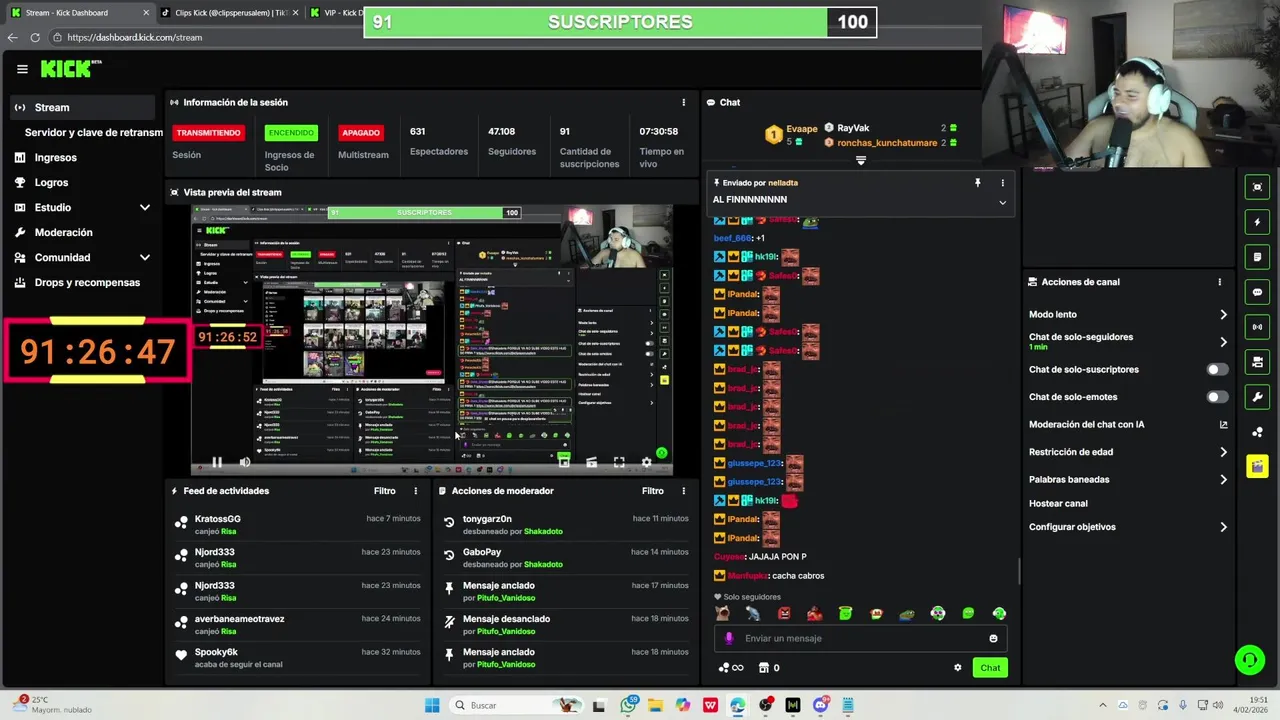Click the purple microphone icon in chat
Viewport: 1280px width, 720px height.
(729, 638)
